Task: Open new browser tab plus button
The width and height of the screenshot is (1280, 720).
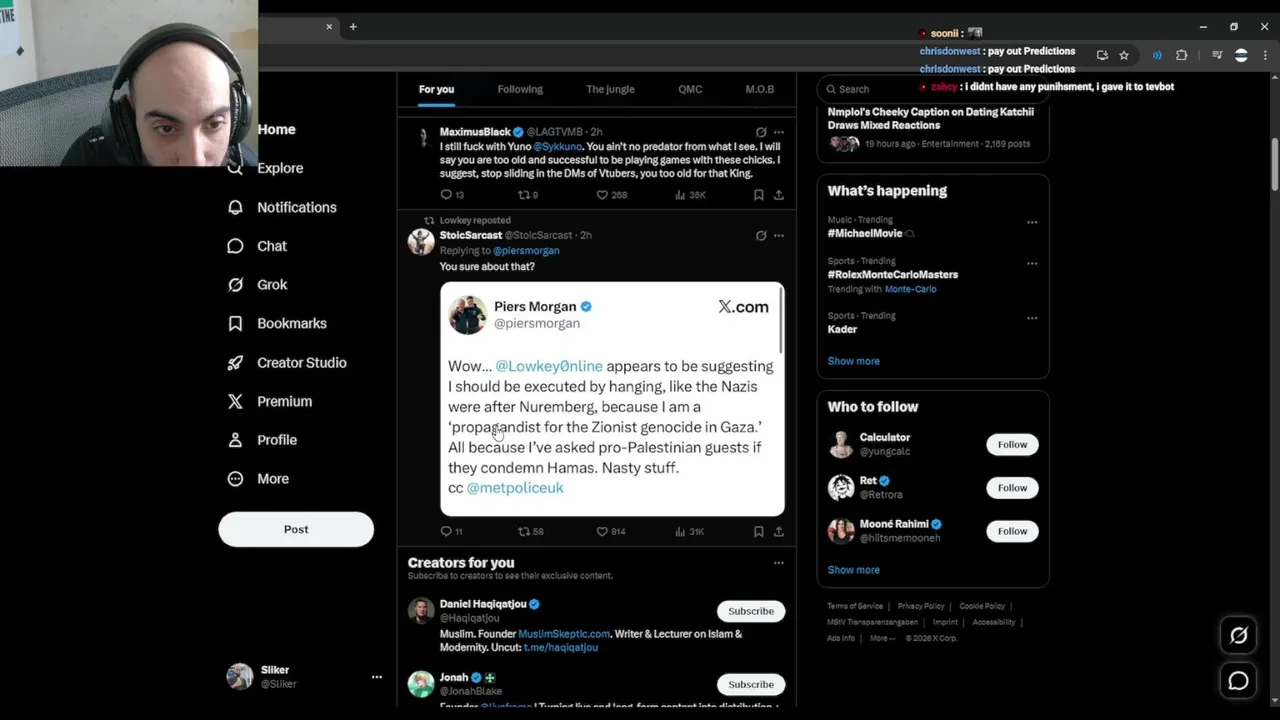Action: (x=353, y=27)
